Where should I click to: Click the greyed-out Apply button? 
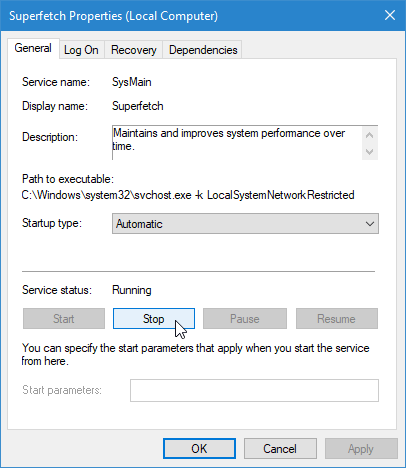coord(361,449)
